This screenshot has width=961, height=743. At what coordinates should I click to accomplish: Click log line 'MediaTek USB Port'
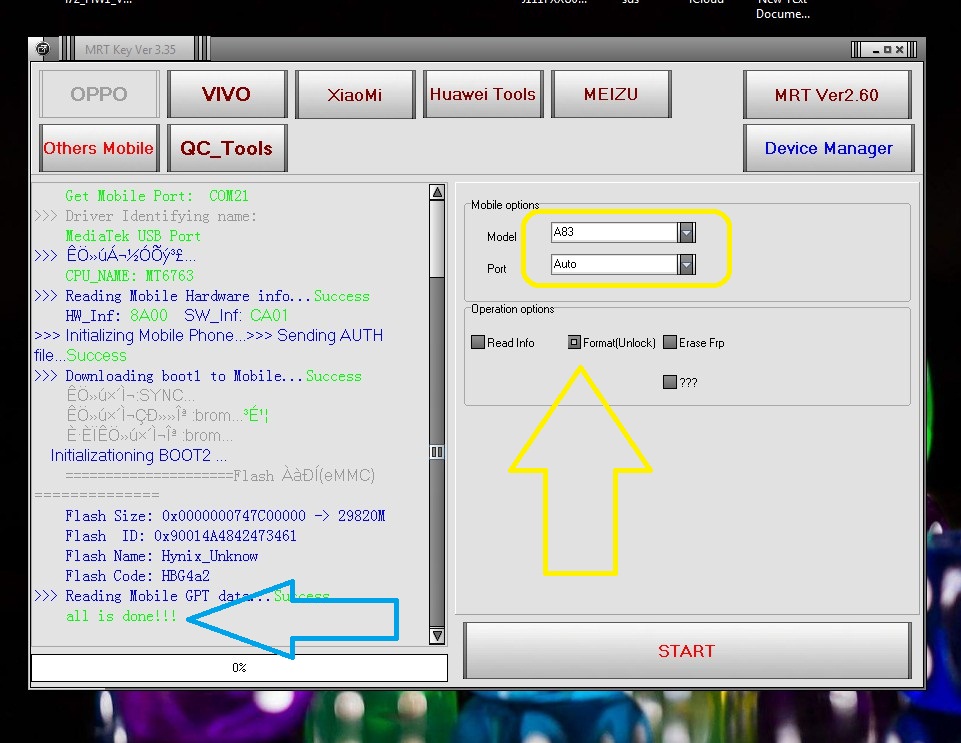point(133,236)
